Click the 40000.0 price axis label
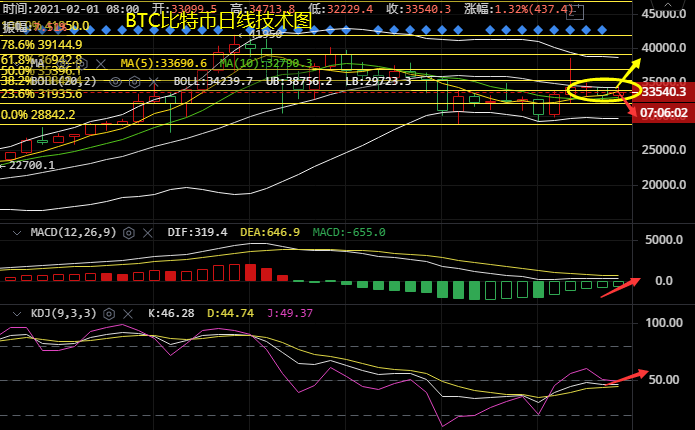The image size is (695, 430). 664,48
